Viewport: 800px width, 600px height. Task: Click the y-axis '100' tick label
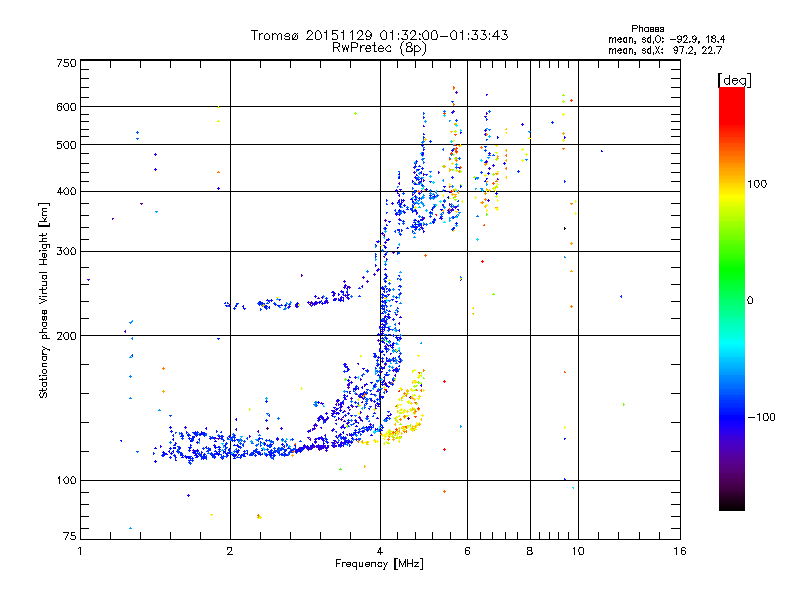tap(66, 480)
